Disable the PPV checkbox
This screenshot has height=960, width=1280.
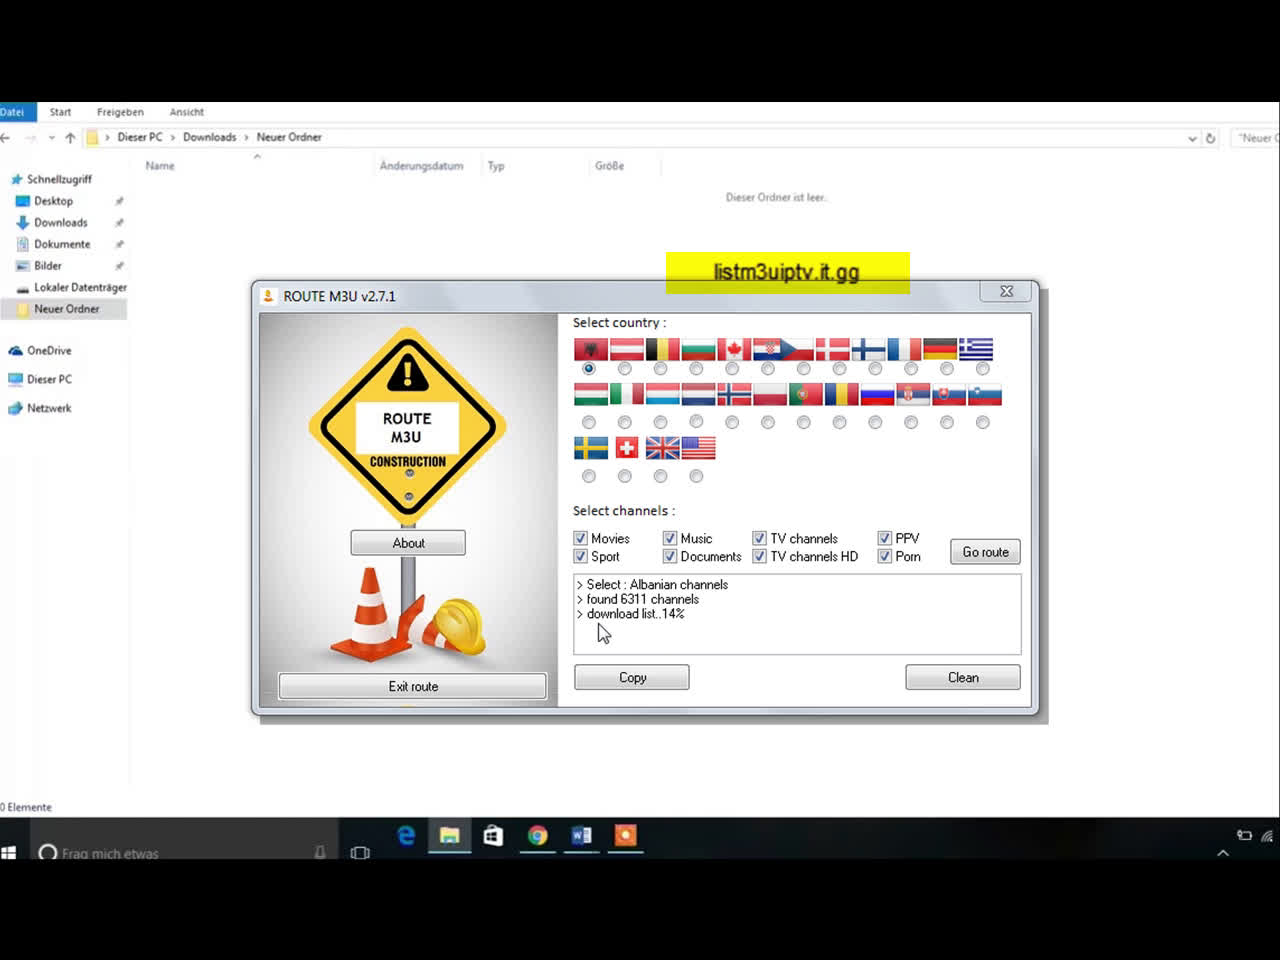(885, 538)
